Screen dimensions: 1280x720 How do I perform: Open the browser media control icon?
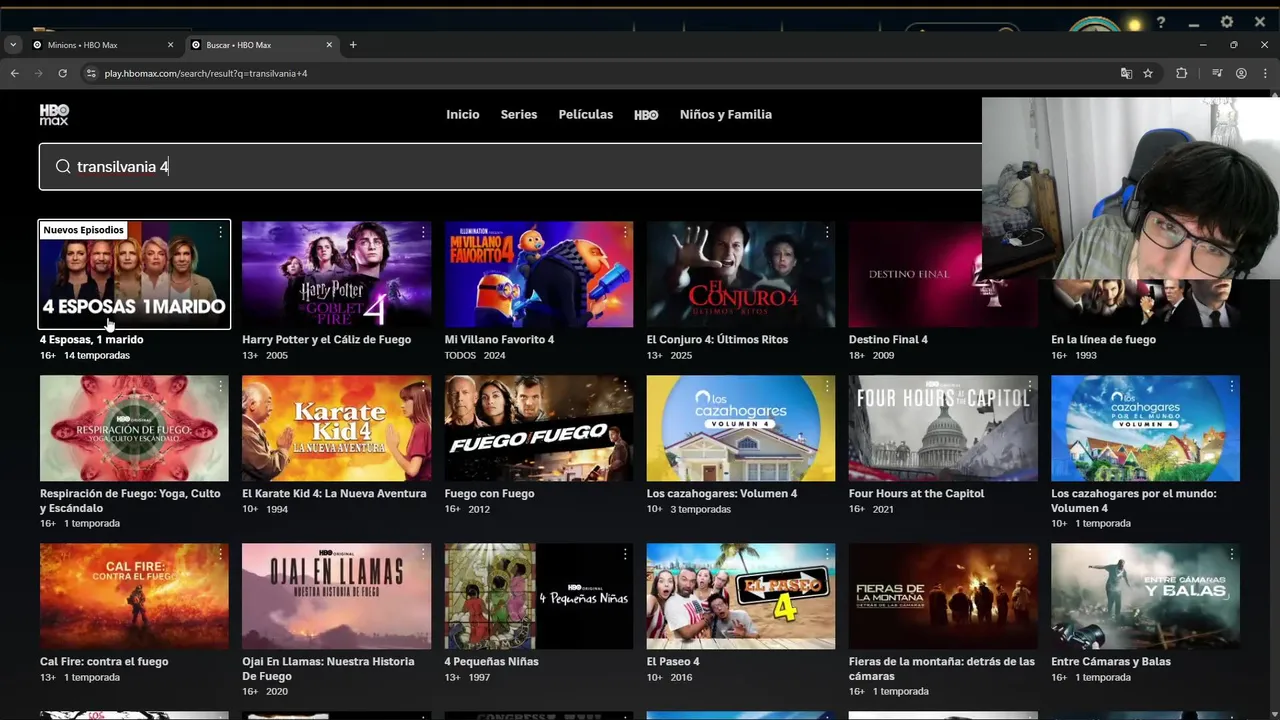click(1217, 73)
